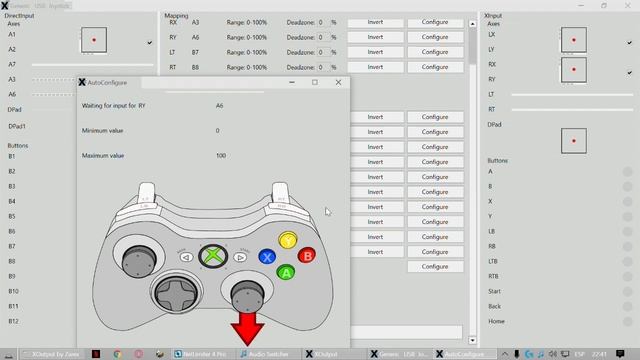Click the red B button on the controller
This screenshot has width=640, height=360.
pos(307,256)
